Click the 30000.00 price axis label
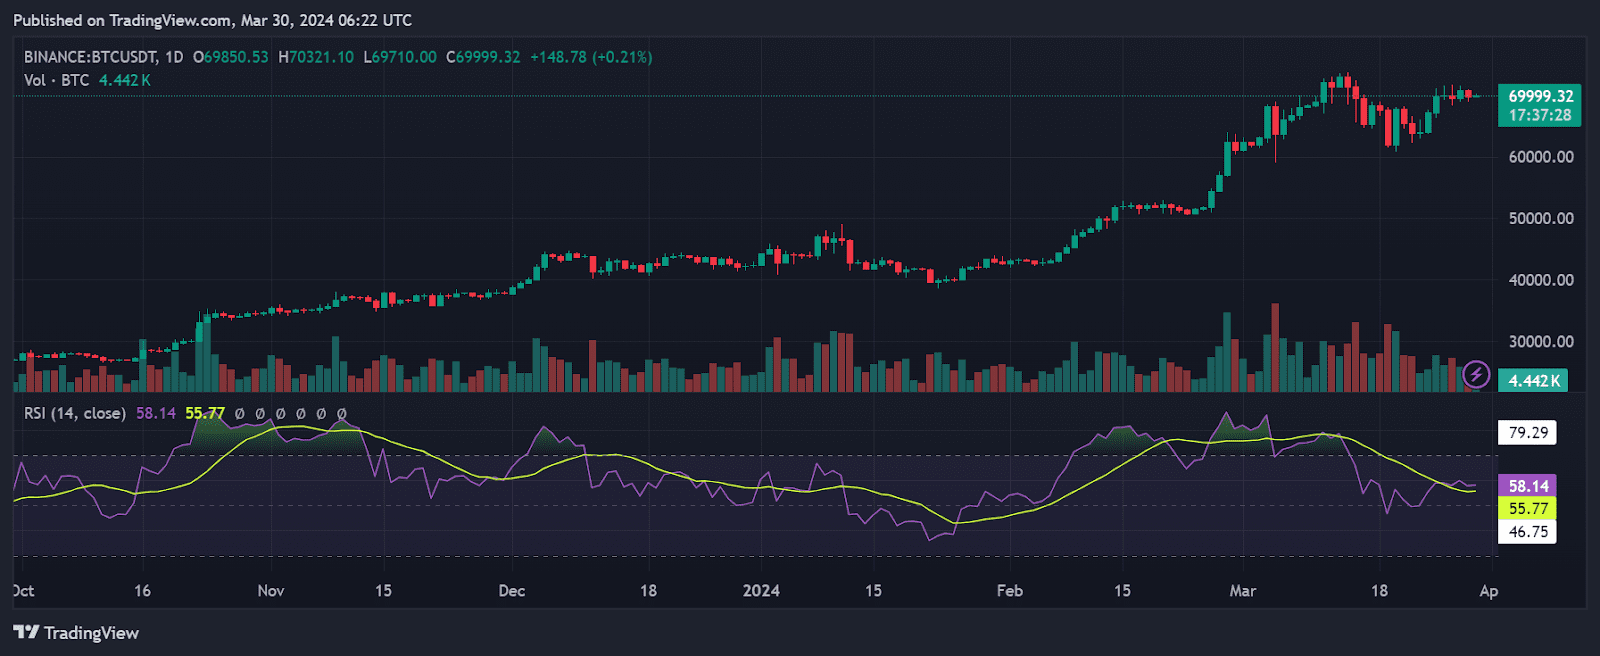The image size is (1600, 656). pyautogui.click(x=1541, y=341)
